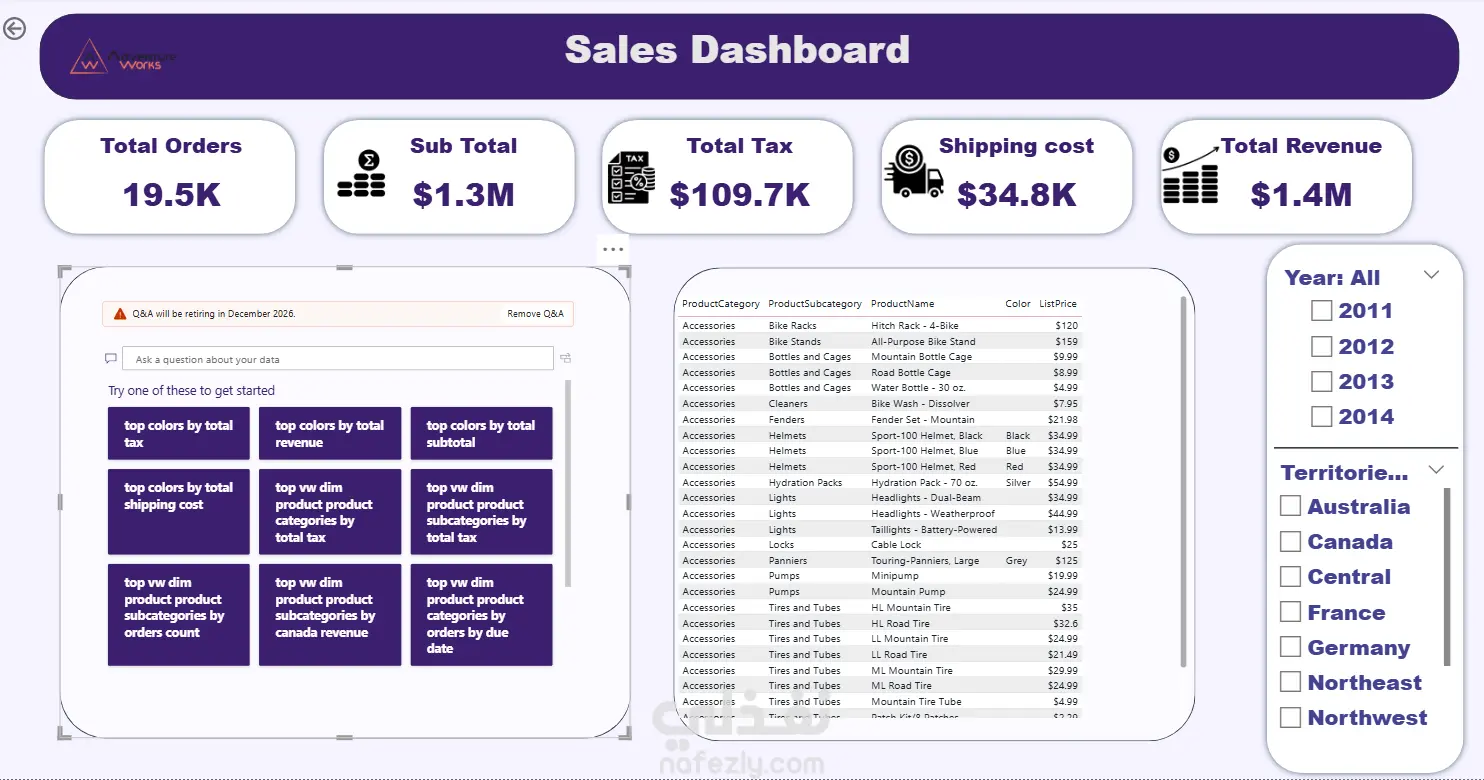
Task: Select suggestion 'product subcategories by canada revenue'
Action: [x=330, y=615]
